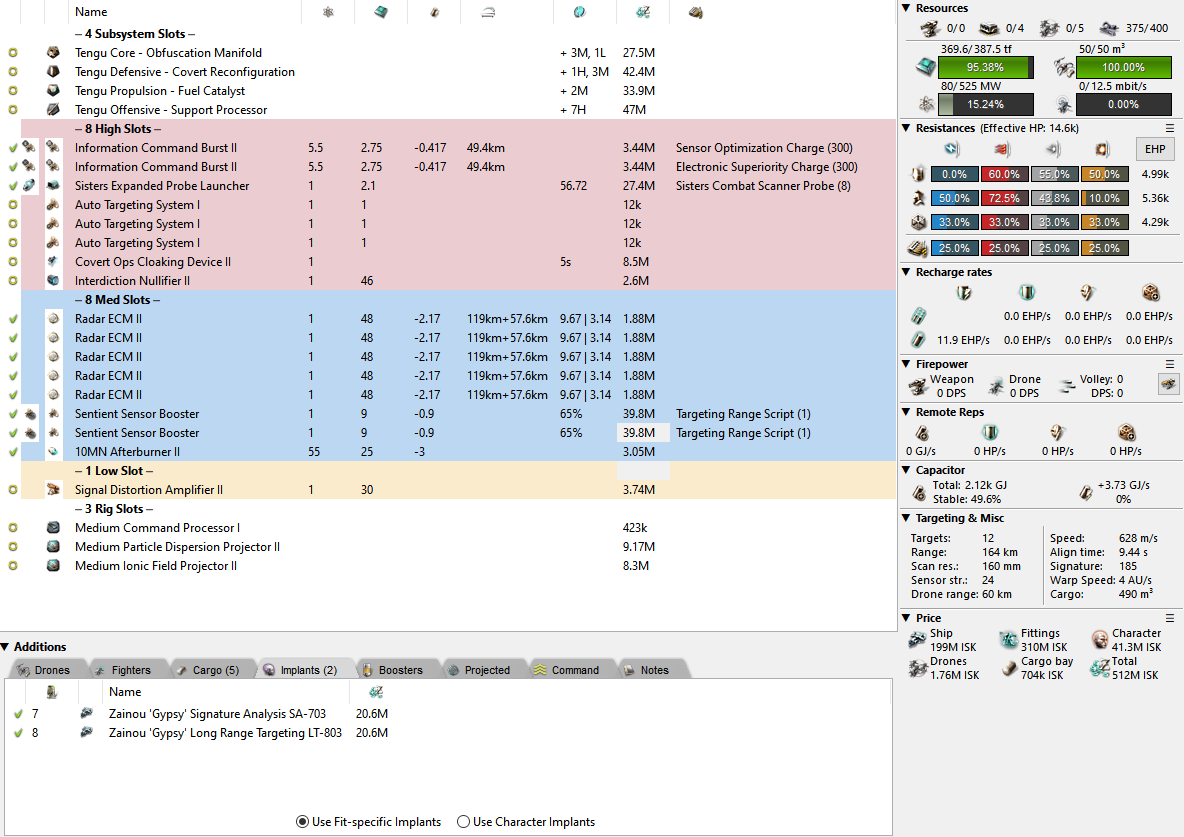Click the ammo column header icon

(695, 12)
